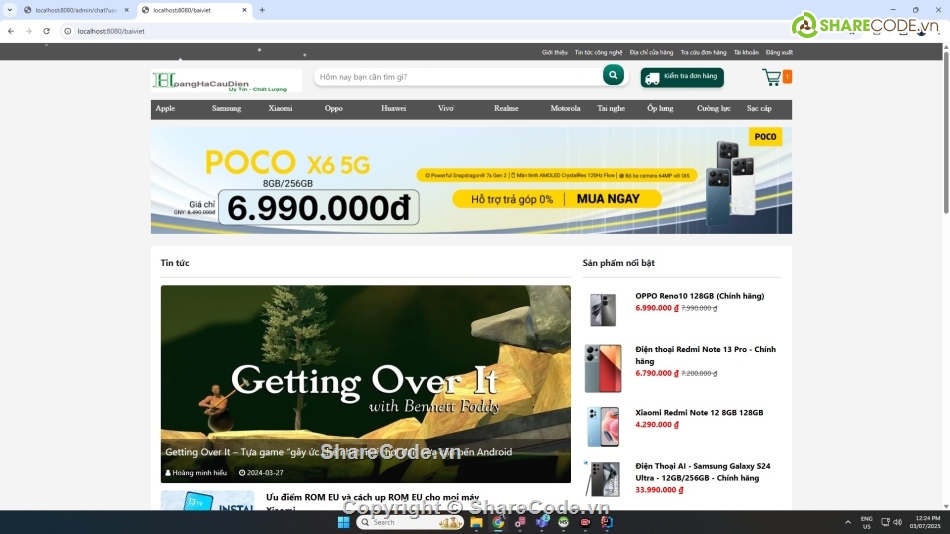The image size is (950, 534).
Task: Click OPPO Reno10 product thumbnail
Action: pyautogui.click(x=603, y=309)
